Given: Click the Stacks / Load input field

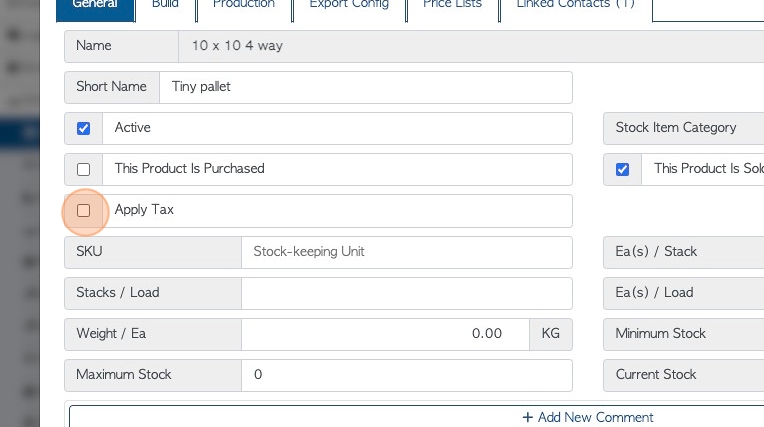Looking at the screenshot, I should pos(407,293).
